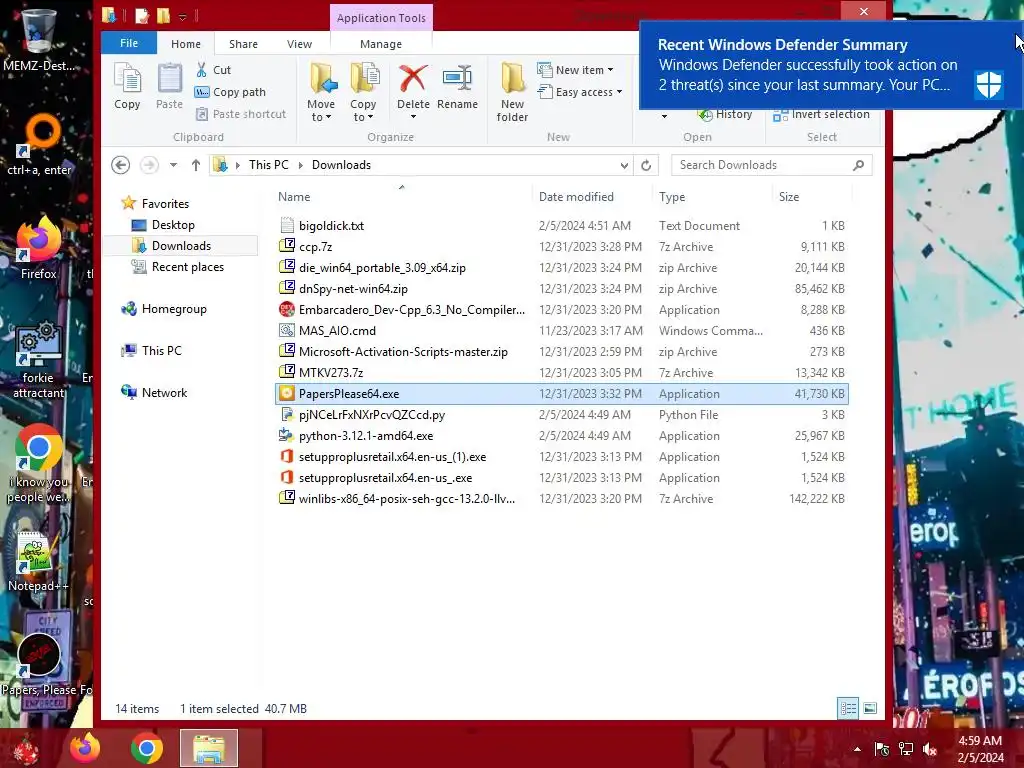Screen dimensions: 1024x768
Task: Open the Manage tab under Application Tools
Action: point(381,44)
